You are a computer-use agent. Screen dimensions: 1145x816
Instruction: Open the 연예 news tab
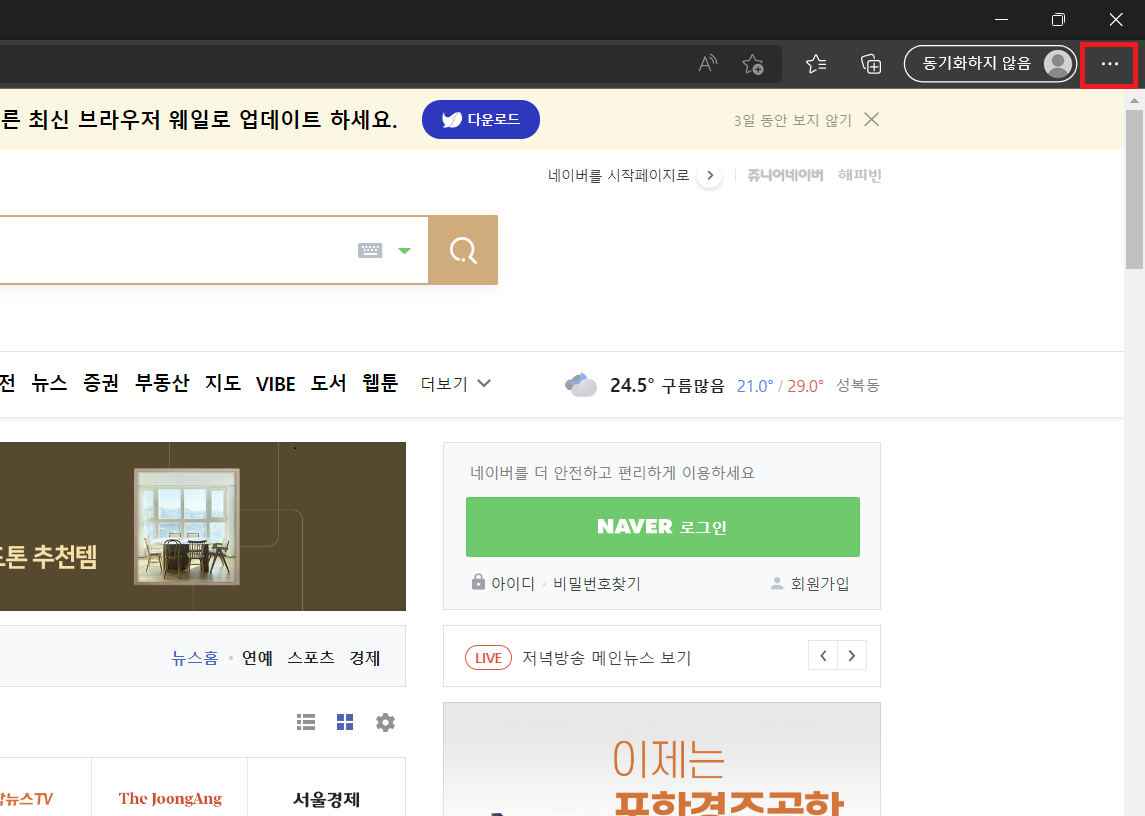[257, 658]
